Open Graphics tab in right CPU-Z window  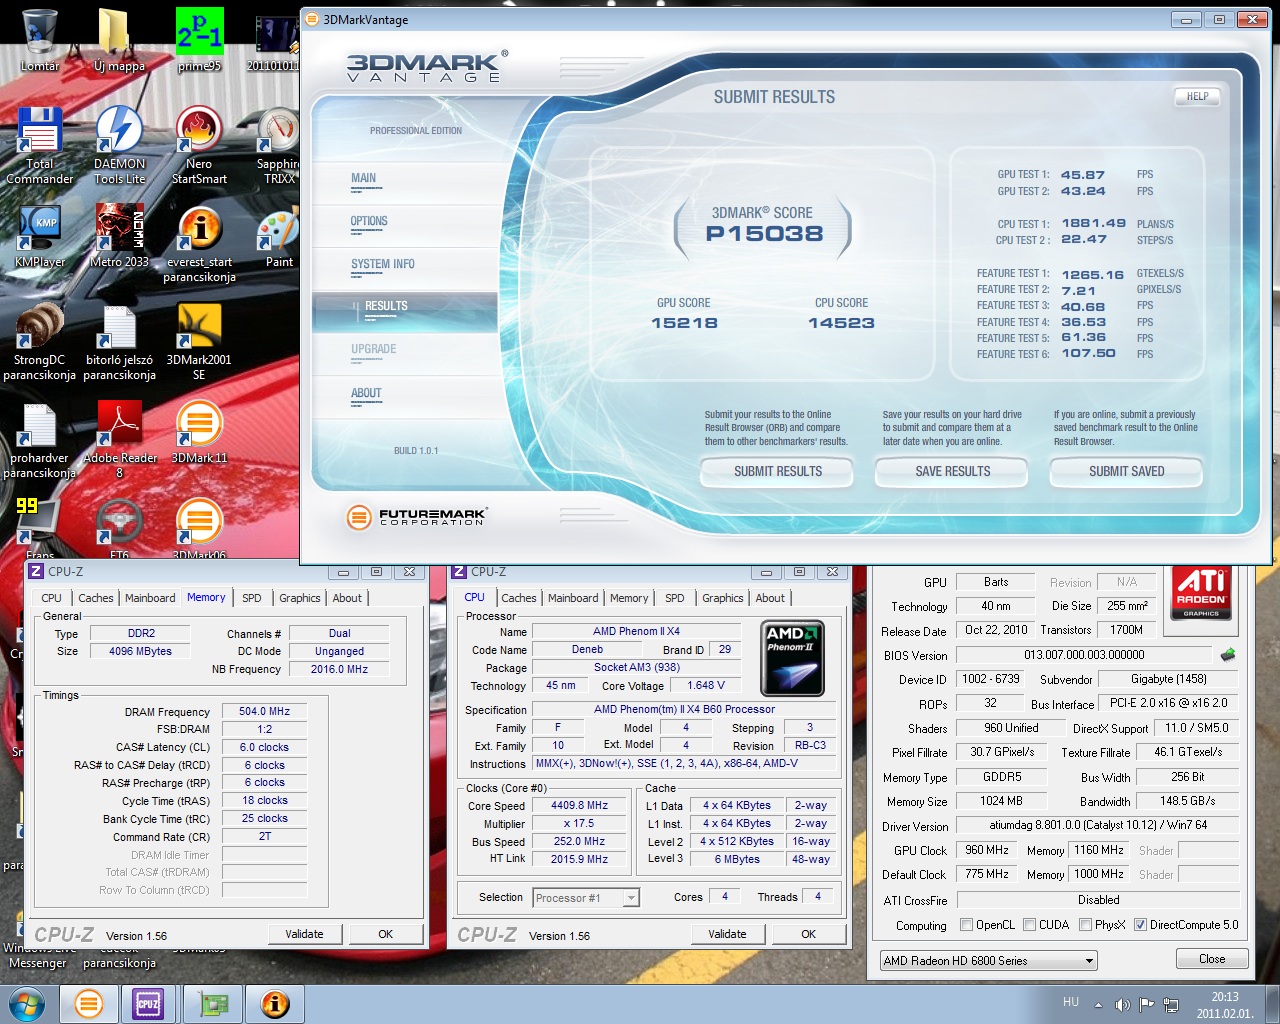coord(723,598)
